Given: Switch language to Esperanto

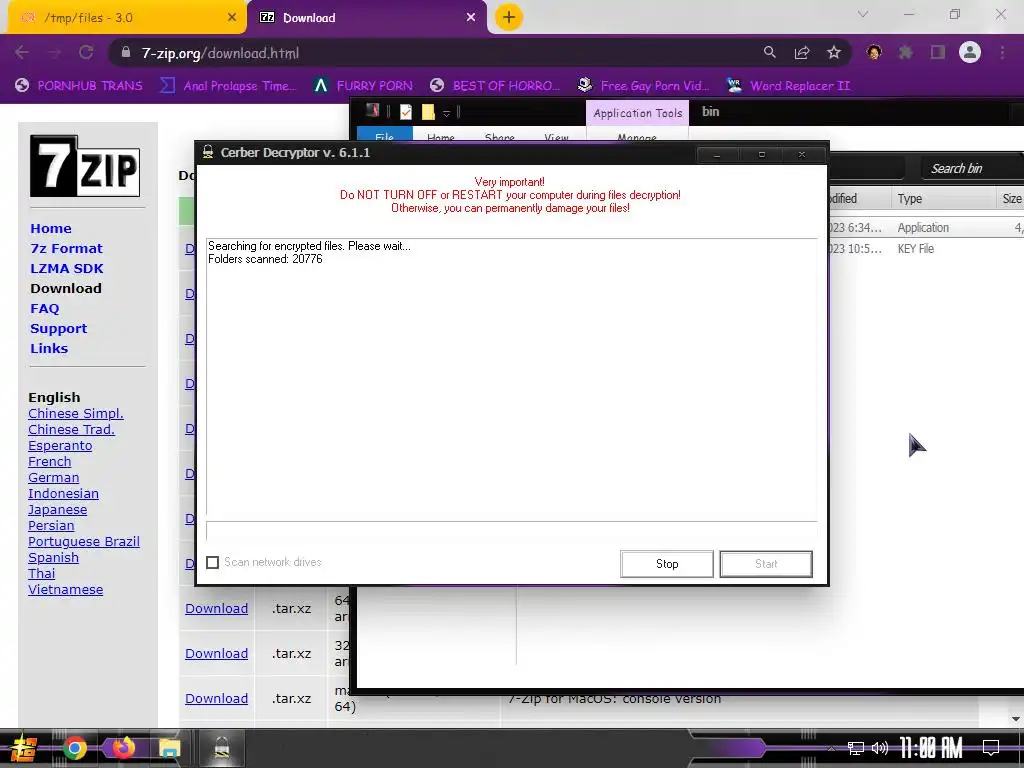Looking at the screenshot, I should [x=60, y=445].
